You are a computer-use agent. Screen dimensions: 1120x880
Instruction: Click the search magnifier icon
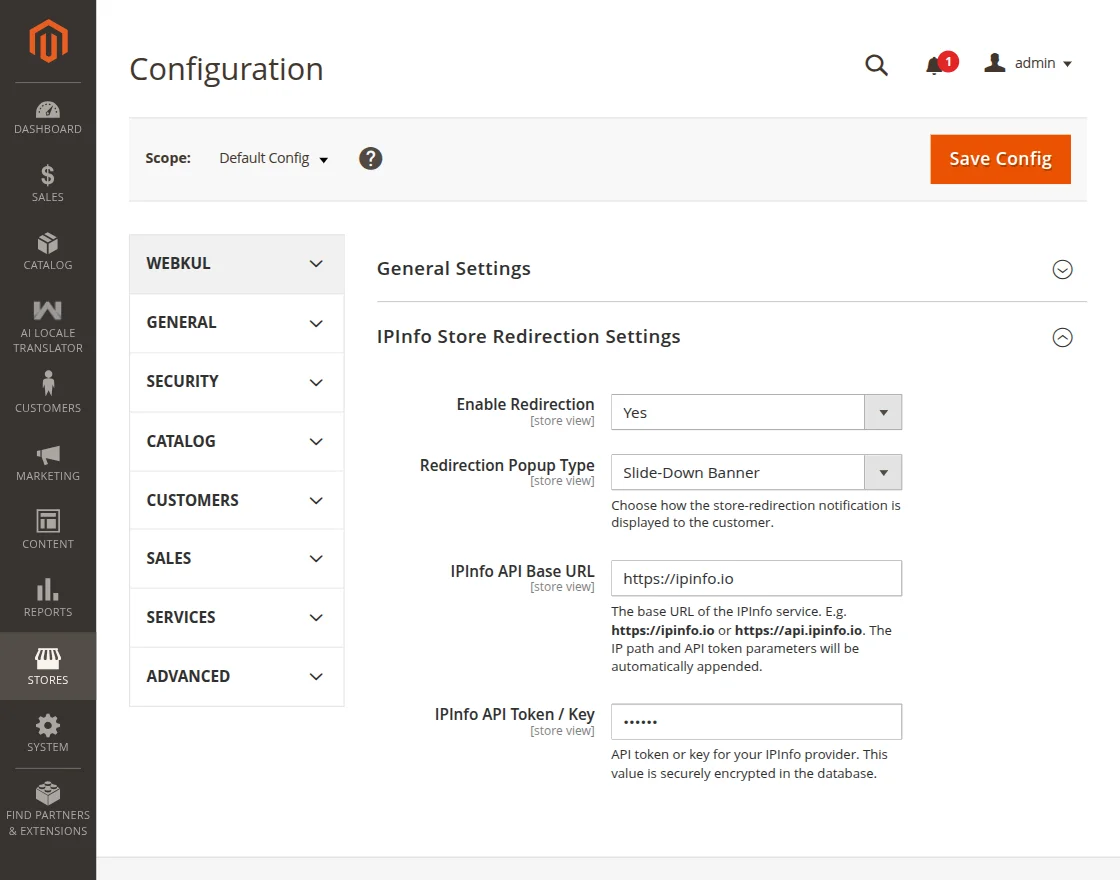click(x=876, y=65)
